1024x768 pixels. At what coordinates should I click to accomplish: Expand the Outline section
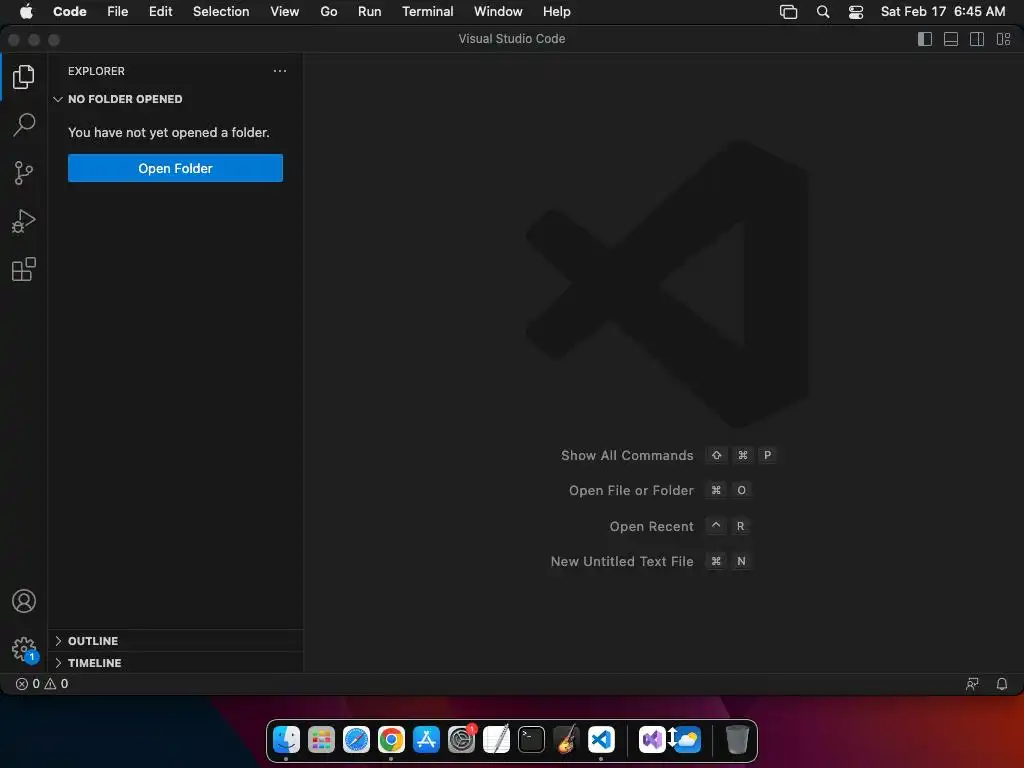(175, 641)
